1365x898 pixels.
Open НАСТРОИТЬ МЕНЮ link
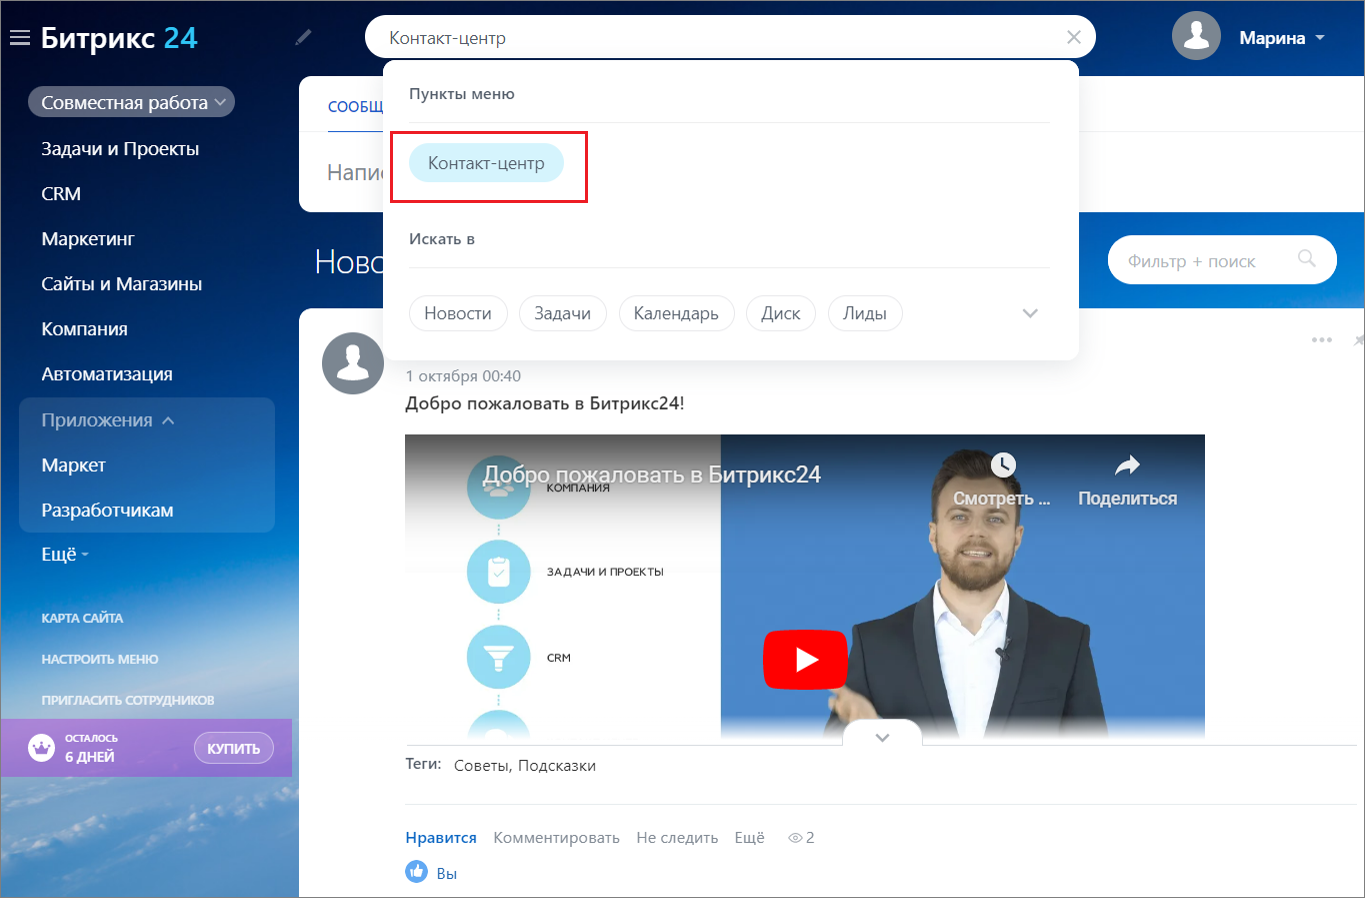pos(100,659)
